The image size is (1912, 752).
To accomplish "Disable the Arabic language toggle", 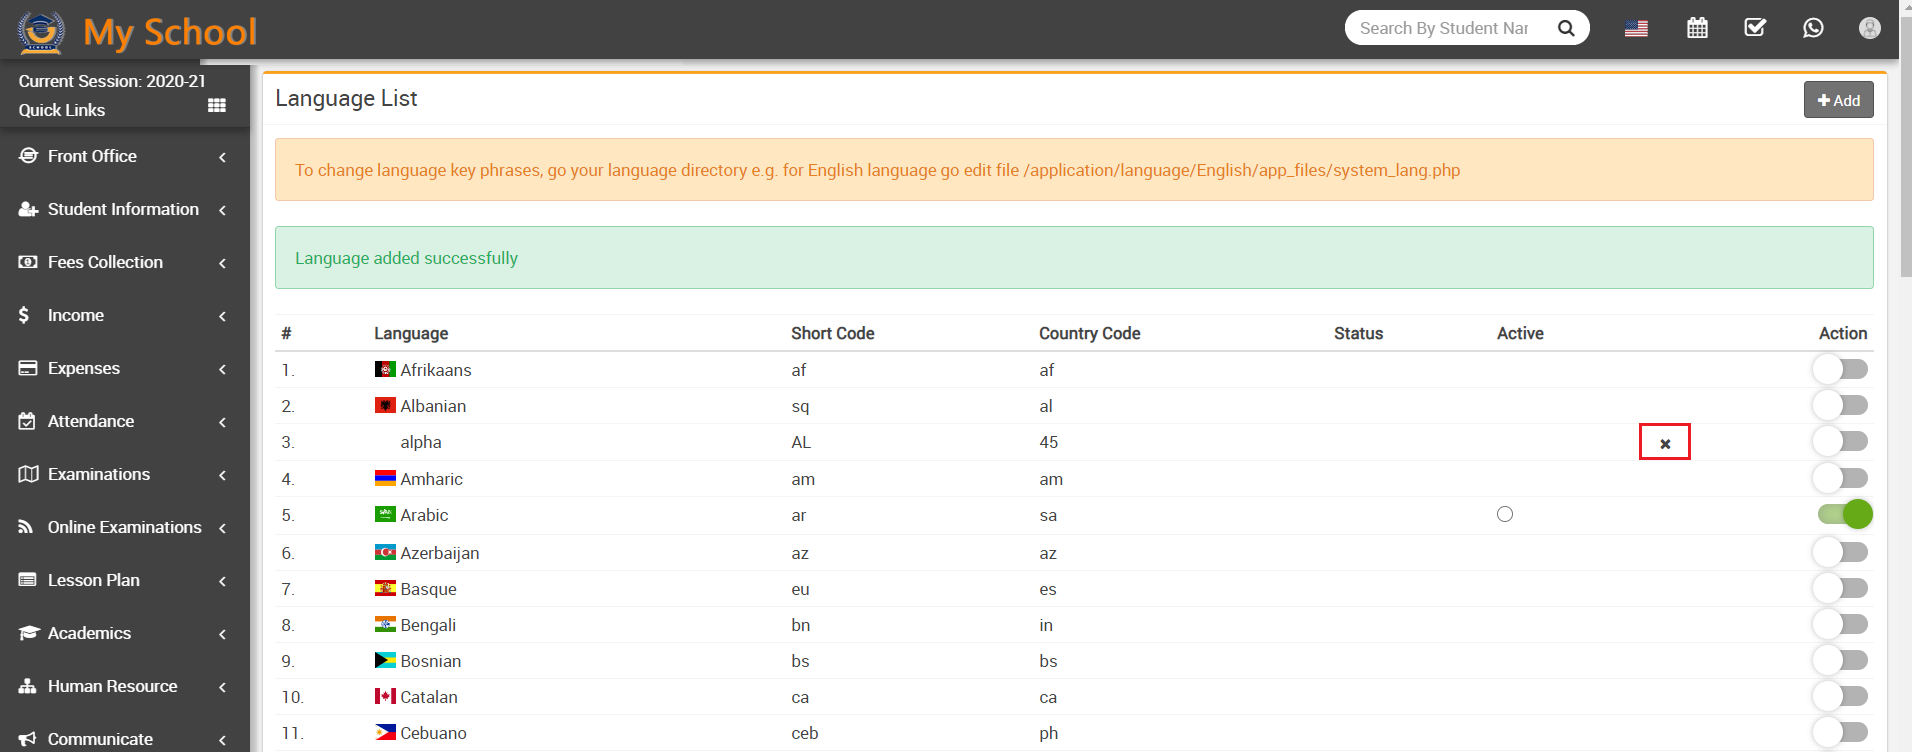I will point(1844,514).
